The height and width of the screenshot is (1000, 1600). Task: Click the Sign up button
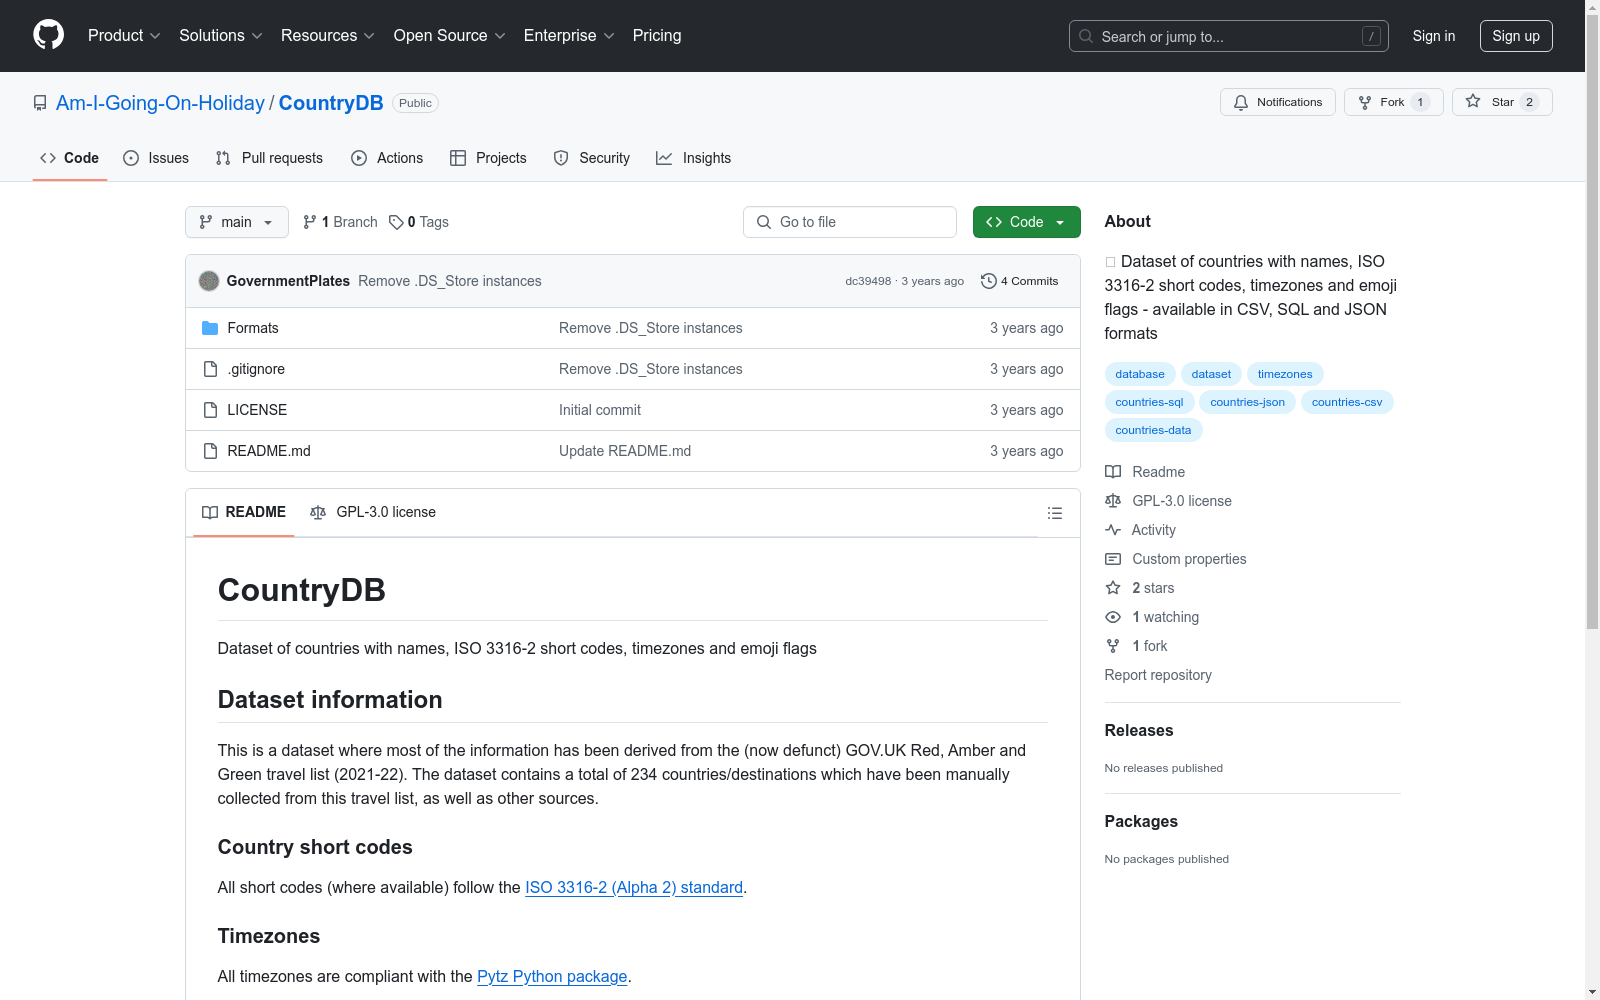tap(1516, 36)
